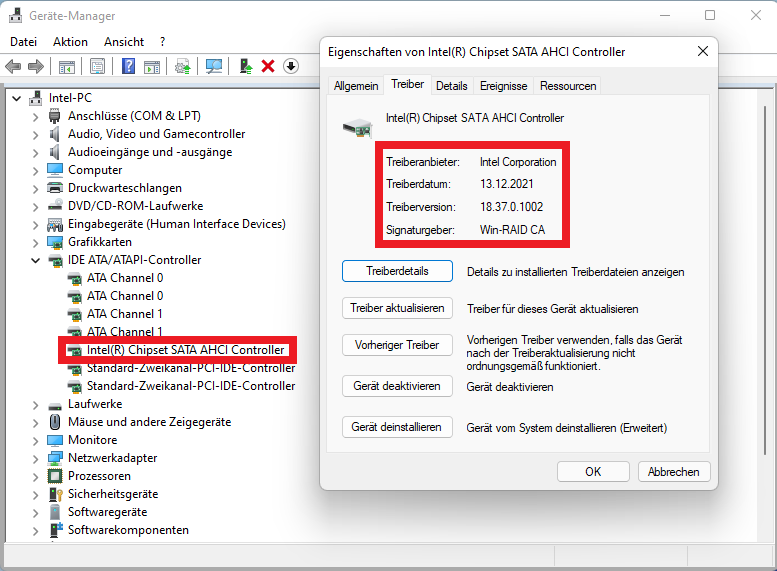Click the Sicherheitsgeräte key icon
Viewport: 777px width, 571px height.
pos(55,494)
